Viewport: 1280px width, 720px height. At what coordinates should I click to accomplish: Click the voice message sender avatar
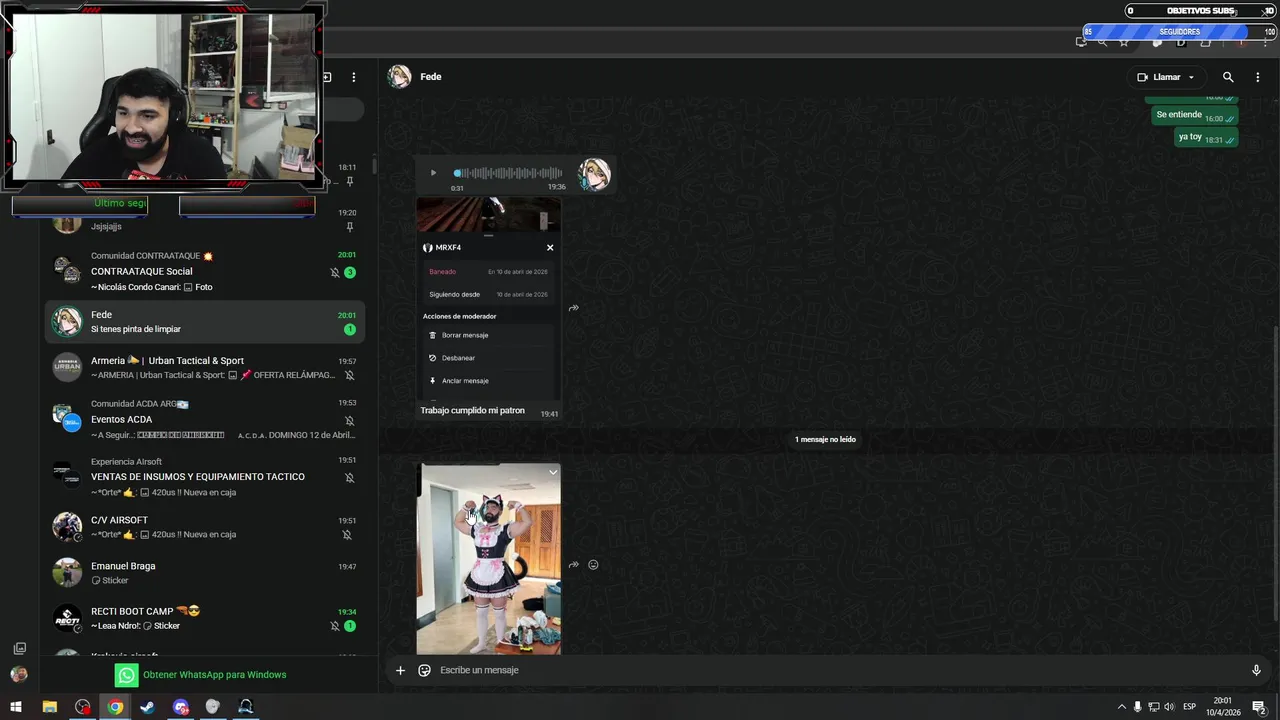coord(594,174)
